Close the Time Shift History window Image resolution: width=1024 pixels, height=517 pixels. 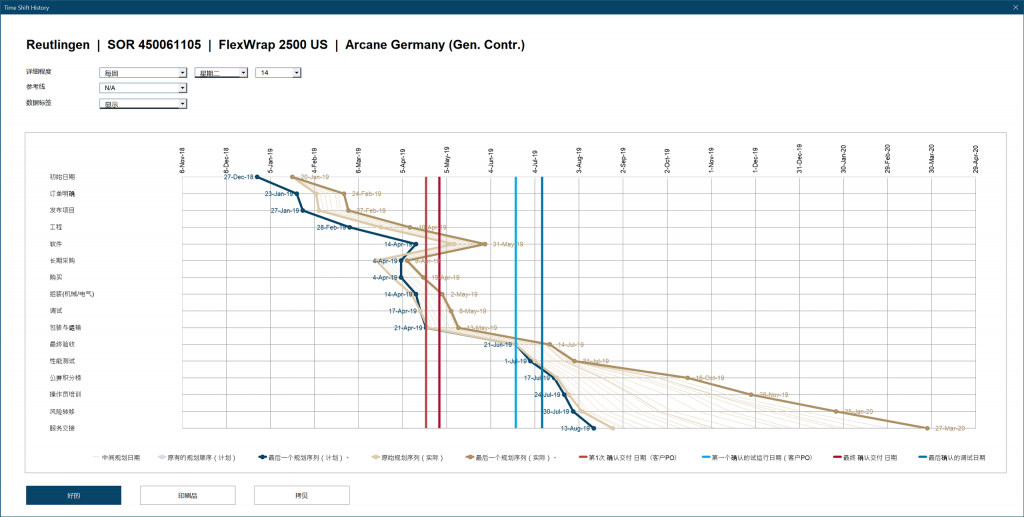(x=1011, y=6)
